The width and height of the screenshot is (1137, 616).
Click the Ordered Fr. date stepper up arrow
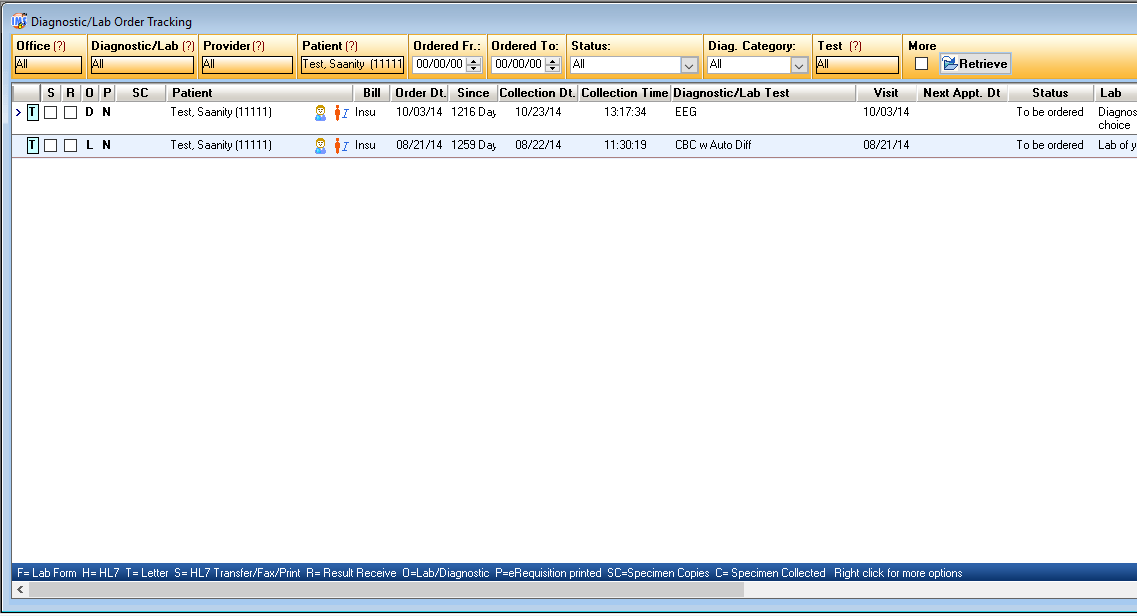tap(473, 60)
